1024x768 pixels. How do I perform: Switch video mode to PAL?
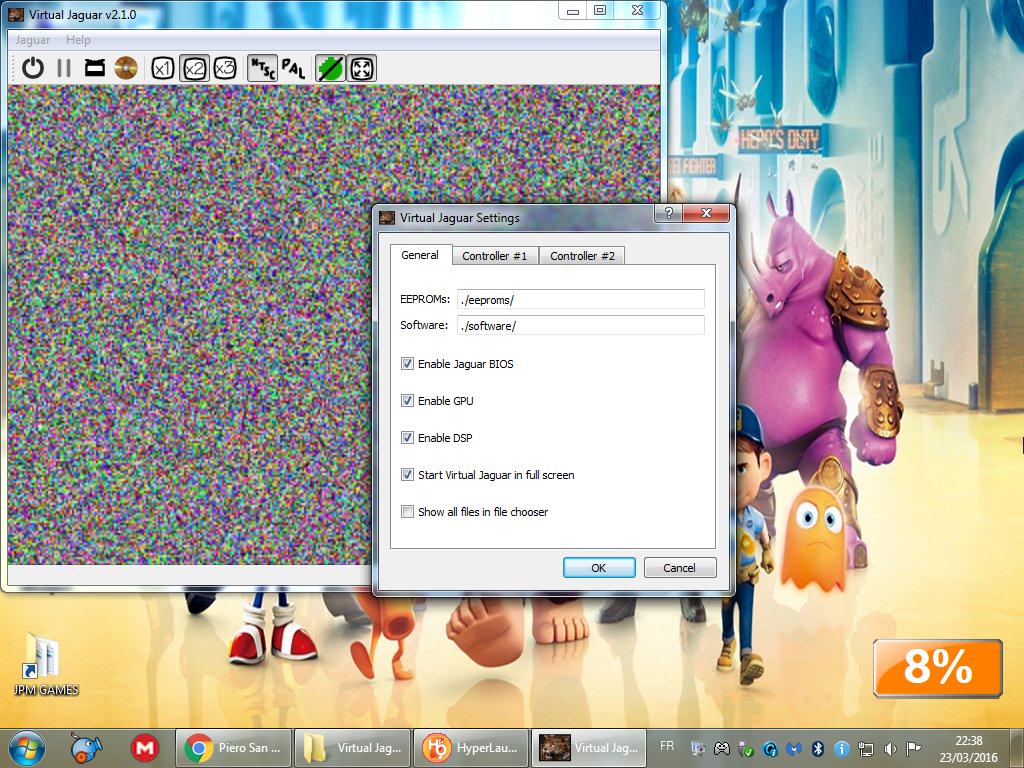pos(293,68)
